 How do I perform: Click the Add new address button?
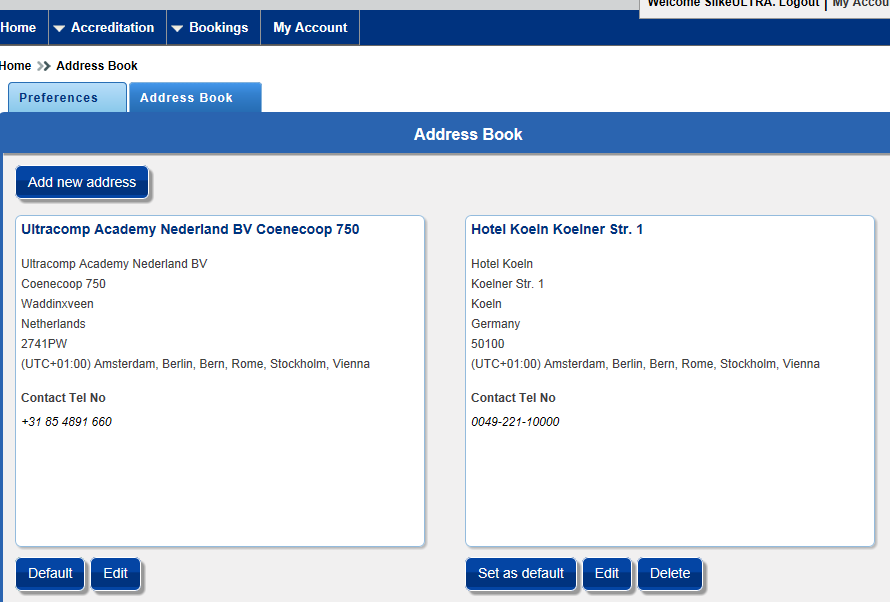coord(82,182)
